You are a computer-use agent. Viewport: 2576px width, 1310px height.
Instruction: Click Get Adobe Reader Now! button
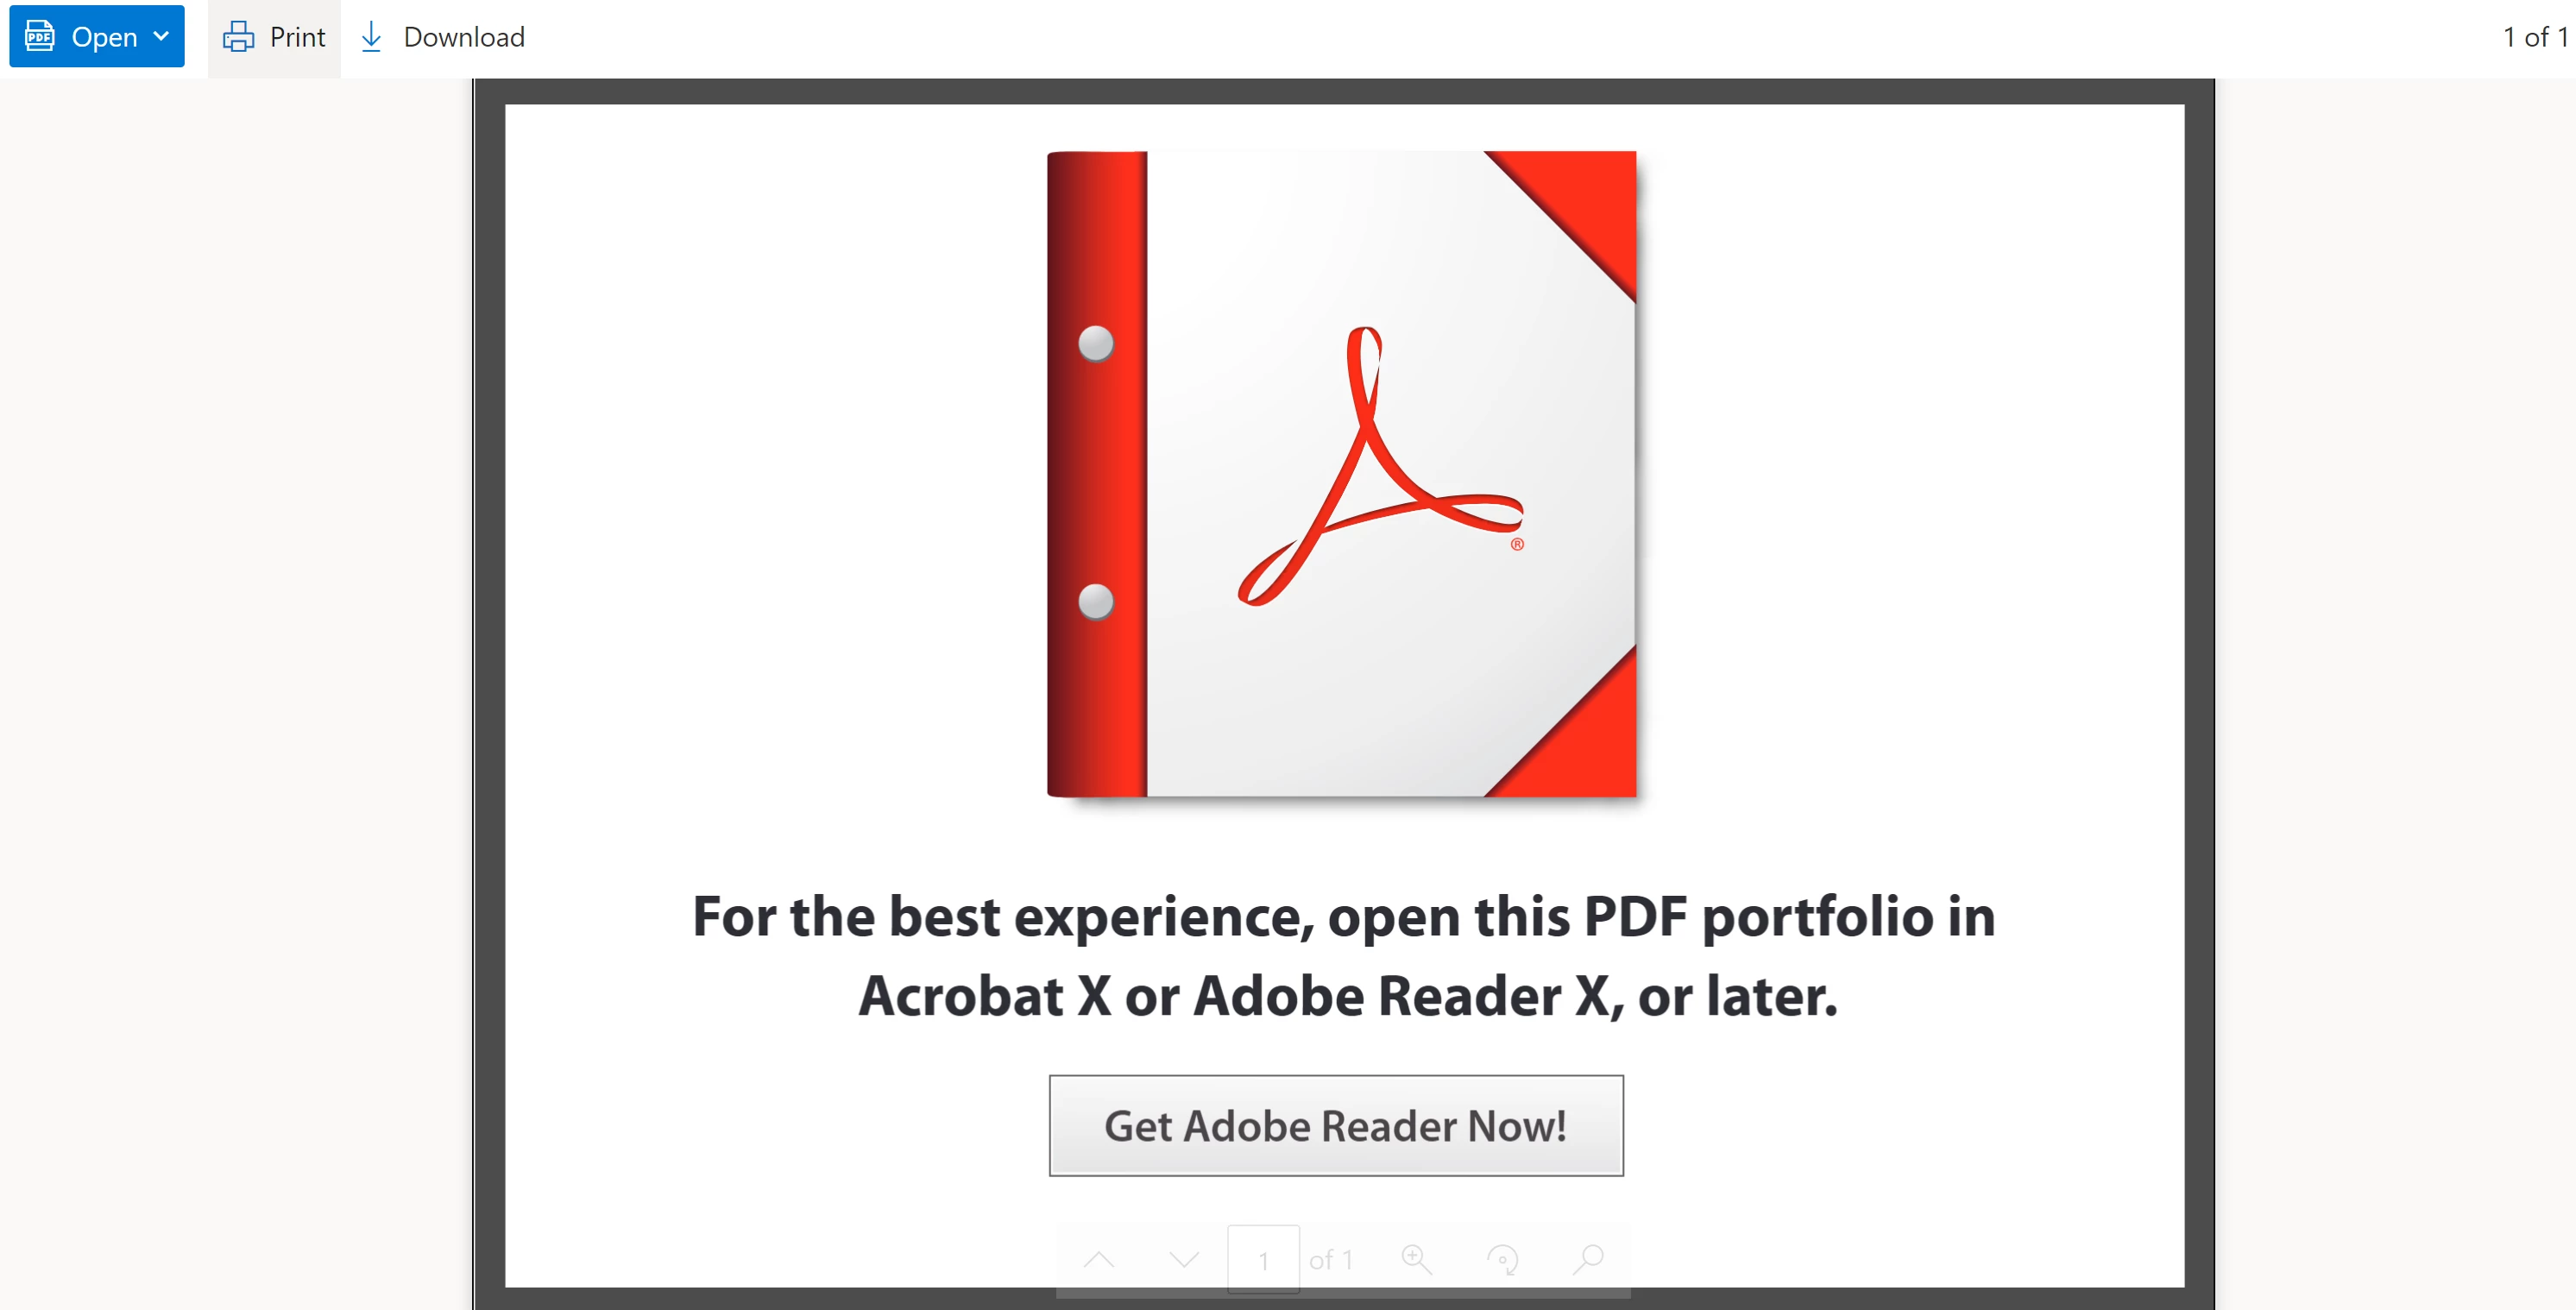coord(1336,1125)
